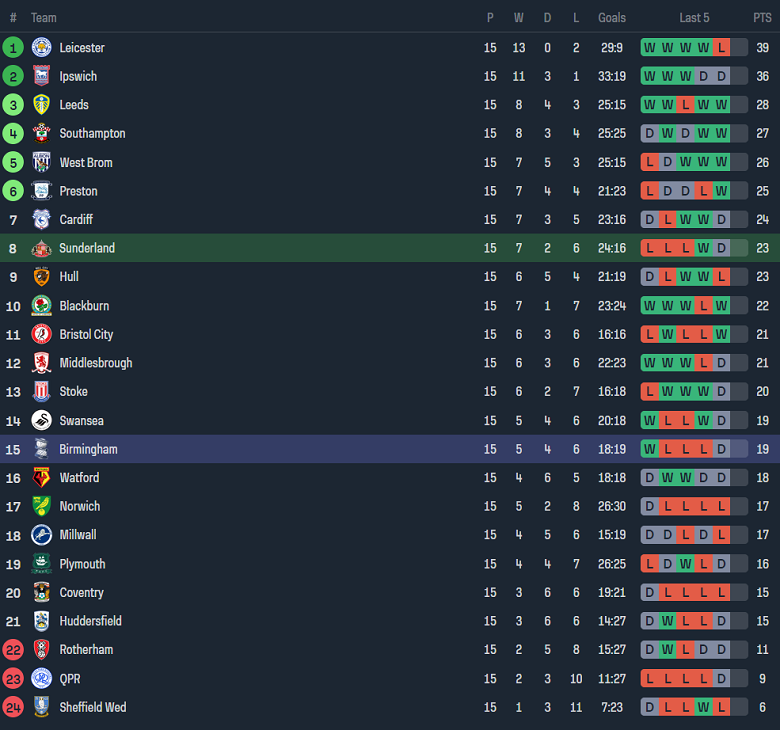
Task: Select the Last 5 column header
Action: [694, 18]
